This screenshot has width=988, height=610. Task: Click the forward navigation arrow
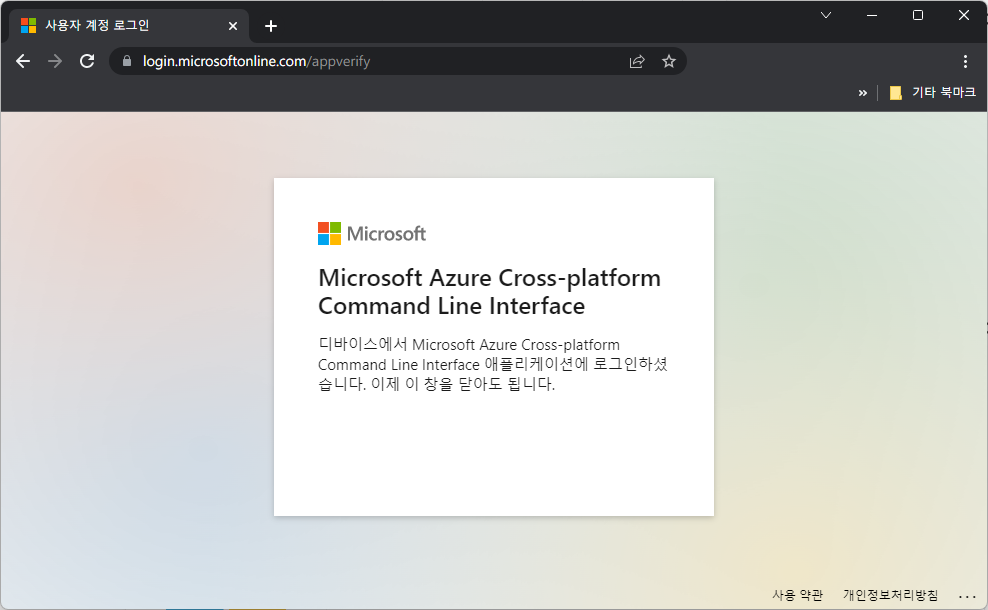[x=55, y=61]
